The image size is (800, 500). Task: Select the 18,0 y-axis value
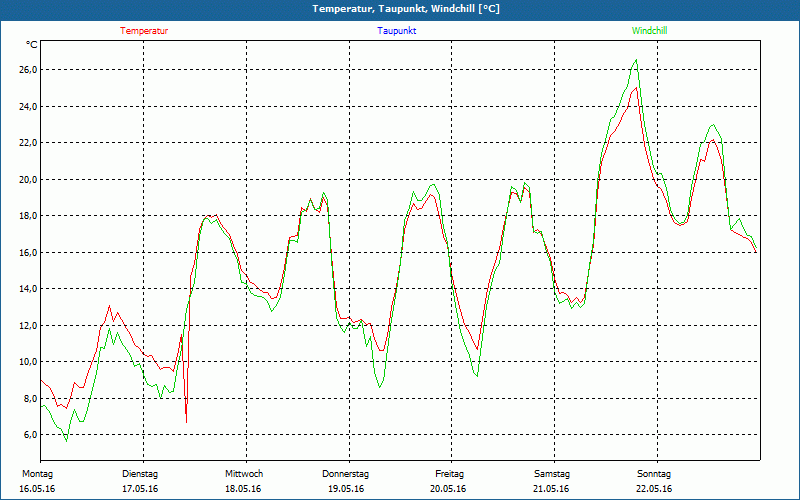[x=29, y=216]
